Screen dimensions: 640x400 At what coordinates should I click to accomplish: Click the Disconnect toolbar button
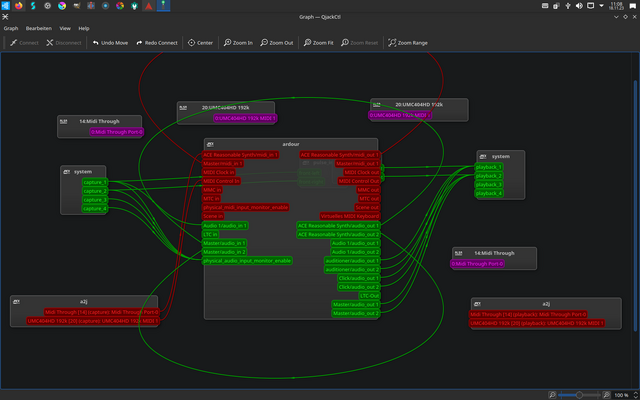click(x=64, y=43)
